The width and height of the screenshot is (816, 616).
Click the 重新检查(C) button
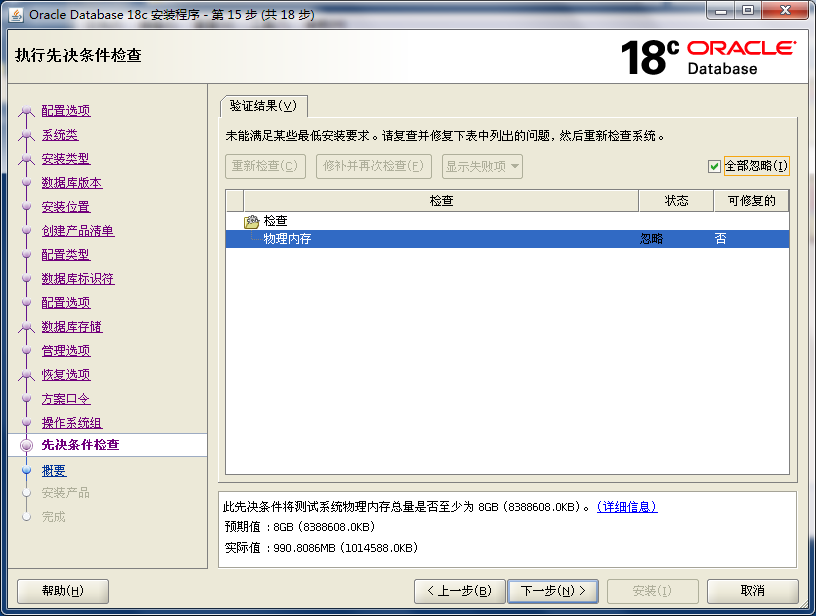pyautogui.click(x=265, y=166)
